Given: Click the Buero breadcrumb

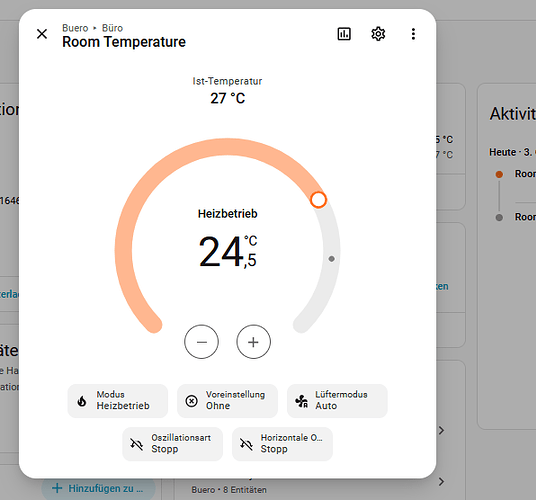Looking at the screenshot, I should [75, 28].
